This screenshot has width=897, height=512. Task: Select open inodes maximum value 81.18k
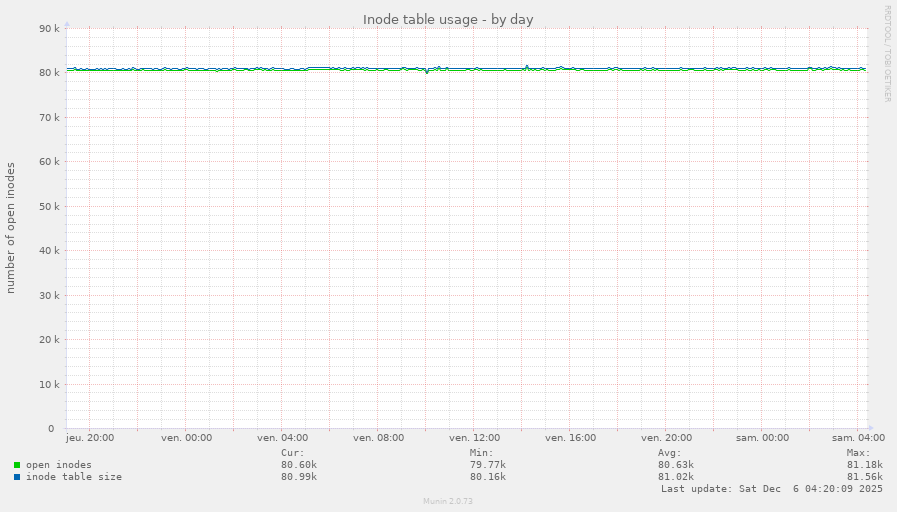(x=864, y=465)
